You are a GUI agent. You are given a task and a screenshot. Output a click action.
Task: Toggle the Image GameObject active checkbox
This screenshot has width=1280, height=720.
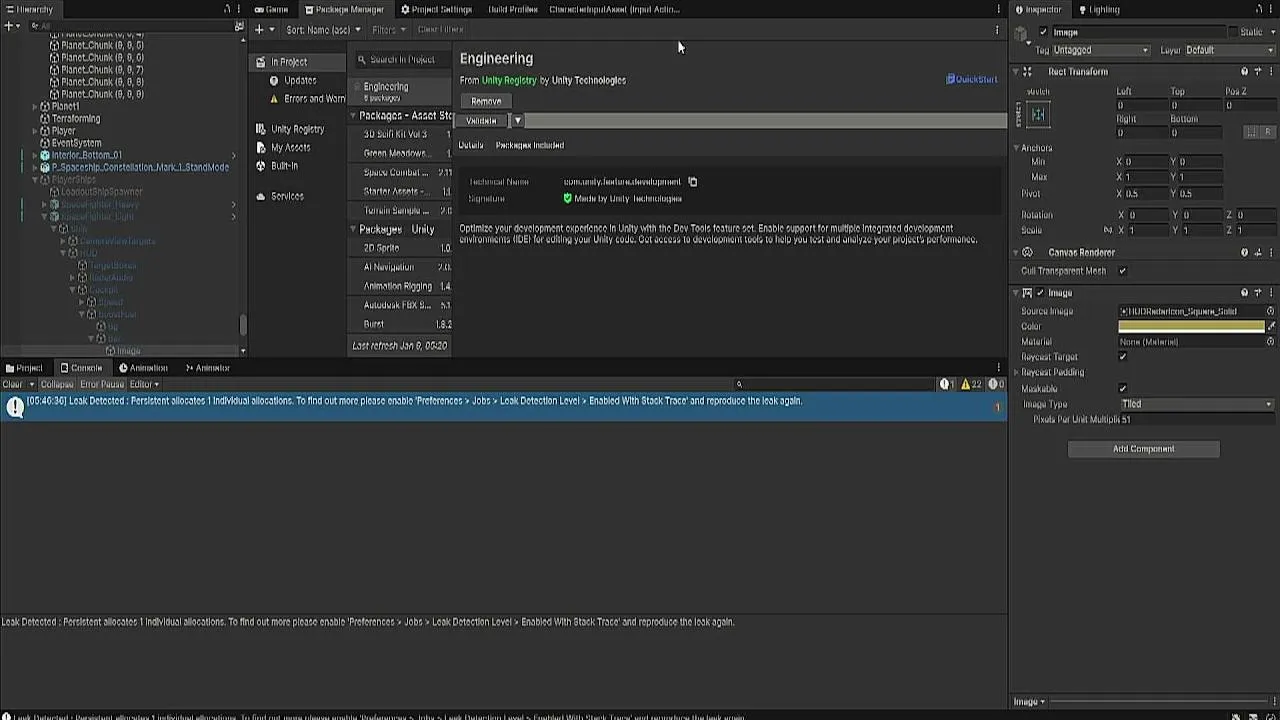[1043, 32]
